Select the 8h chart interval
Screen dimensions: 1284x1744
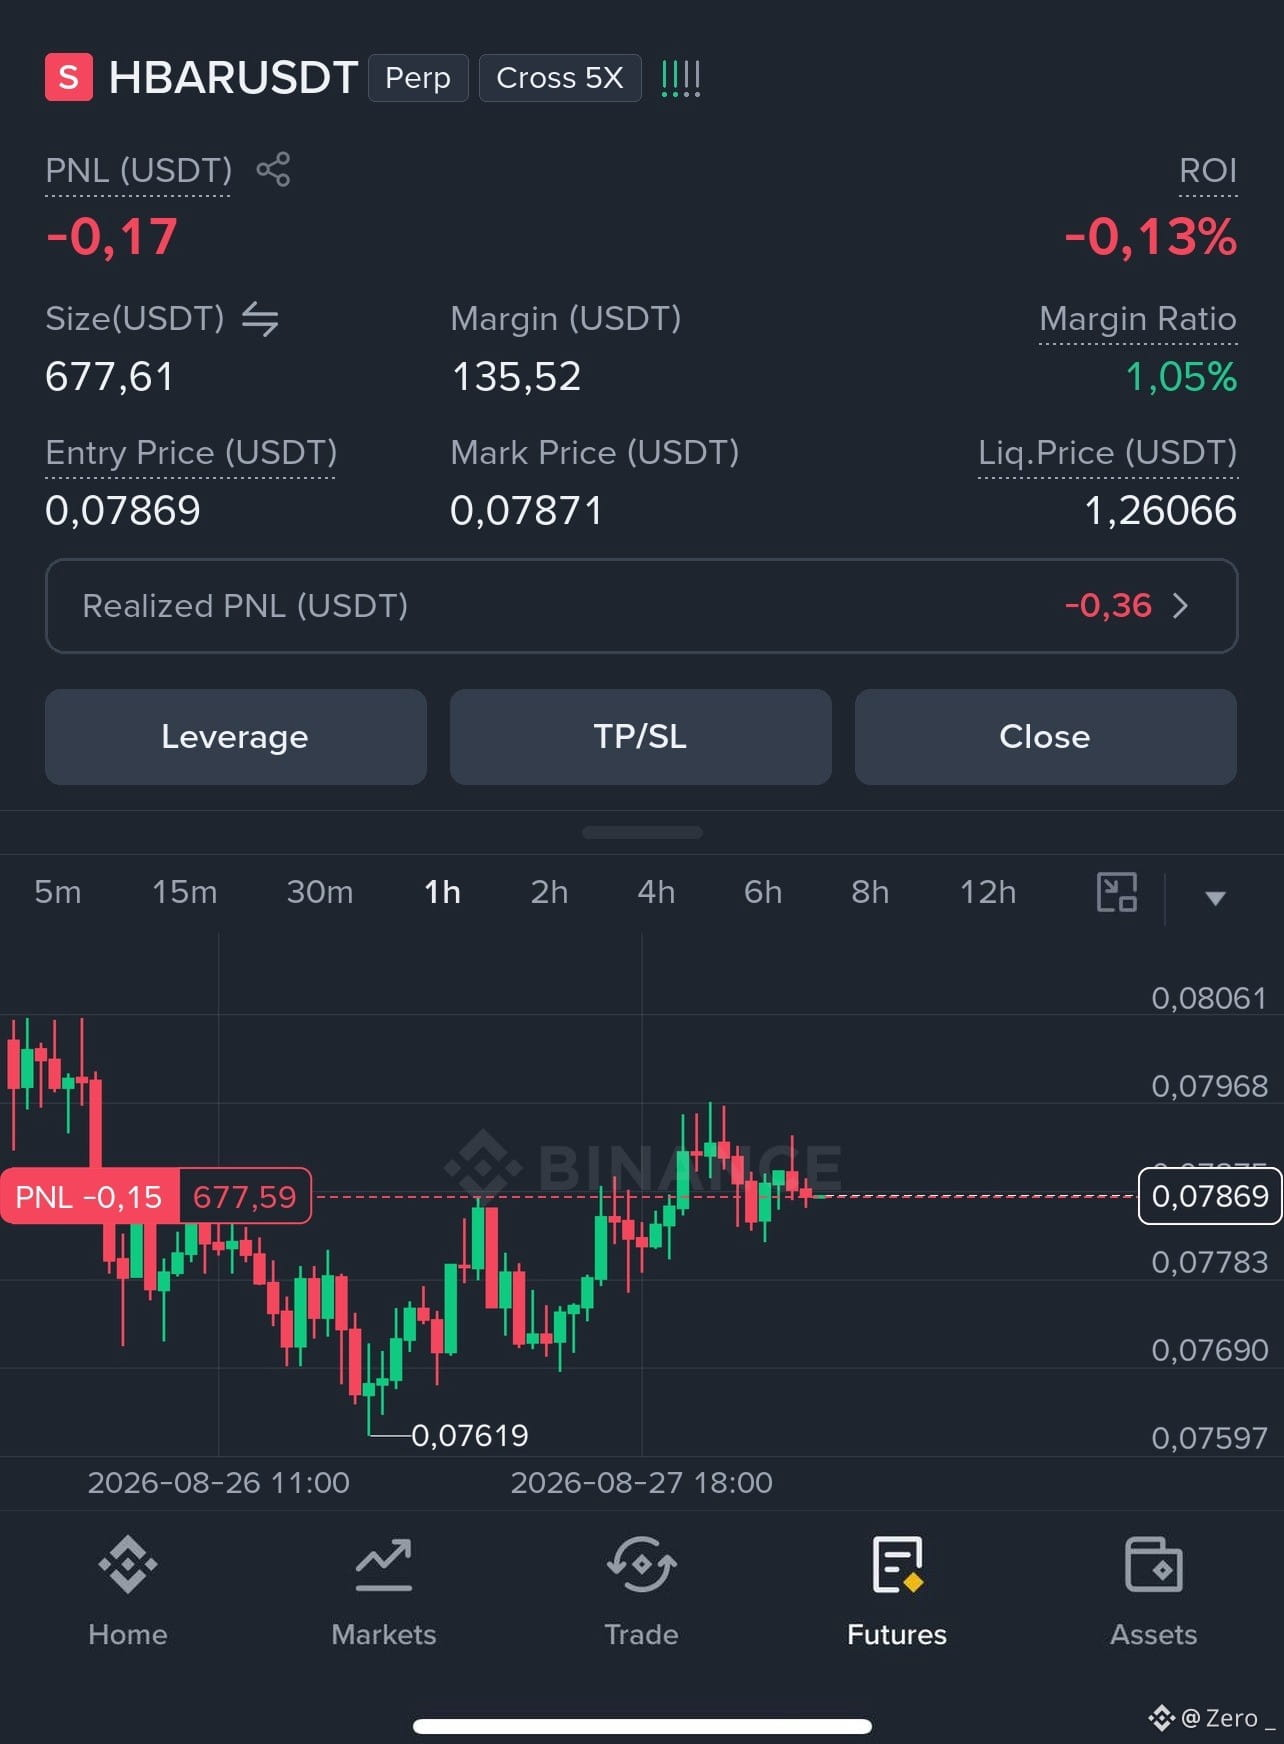870,891
